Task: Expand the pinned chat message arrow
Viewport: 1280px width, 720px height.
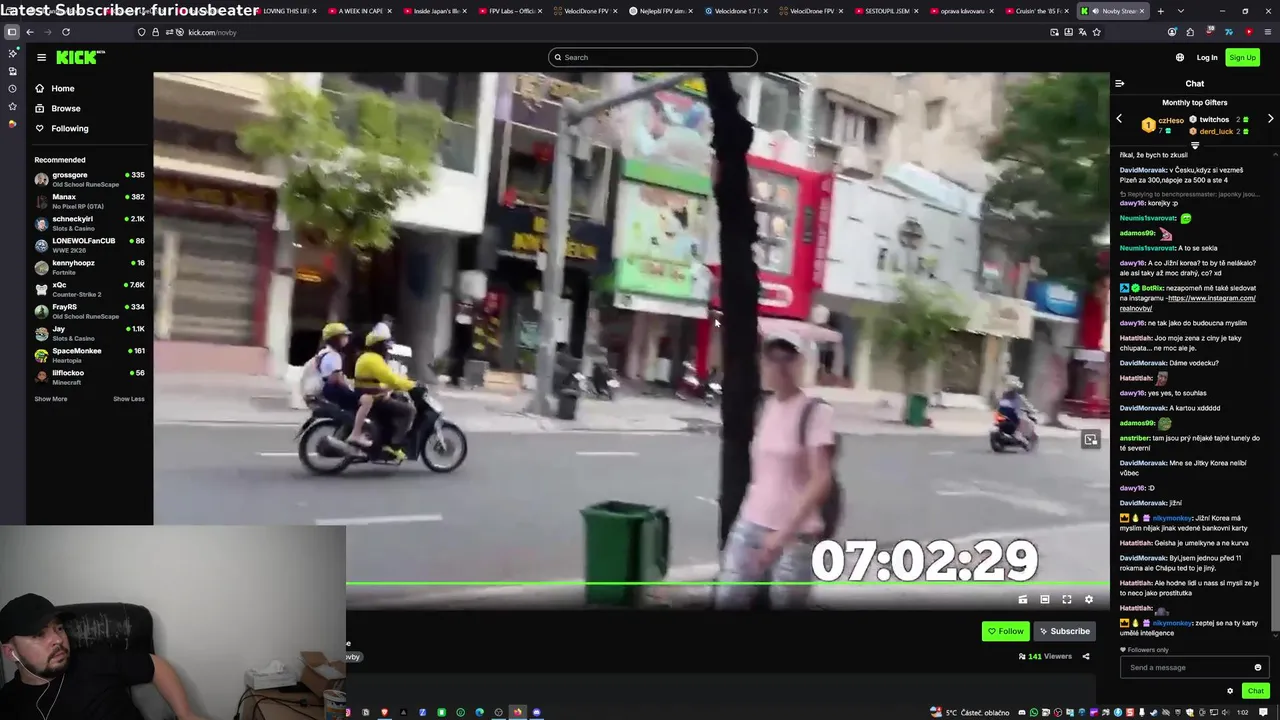Action: (x=1195, y=146)
